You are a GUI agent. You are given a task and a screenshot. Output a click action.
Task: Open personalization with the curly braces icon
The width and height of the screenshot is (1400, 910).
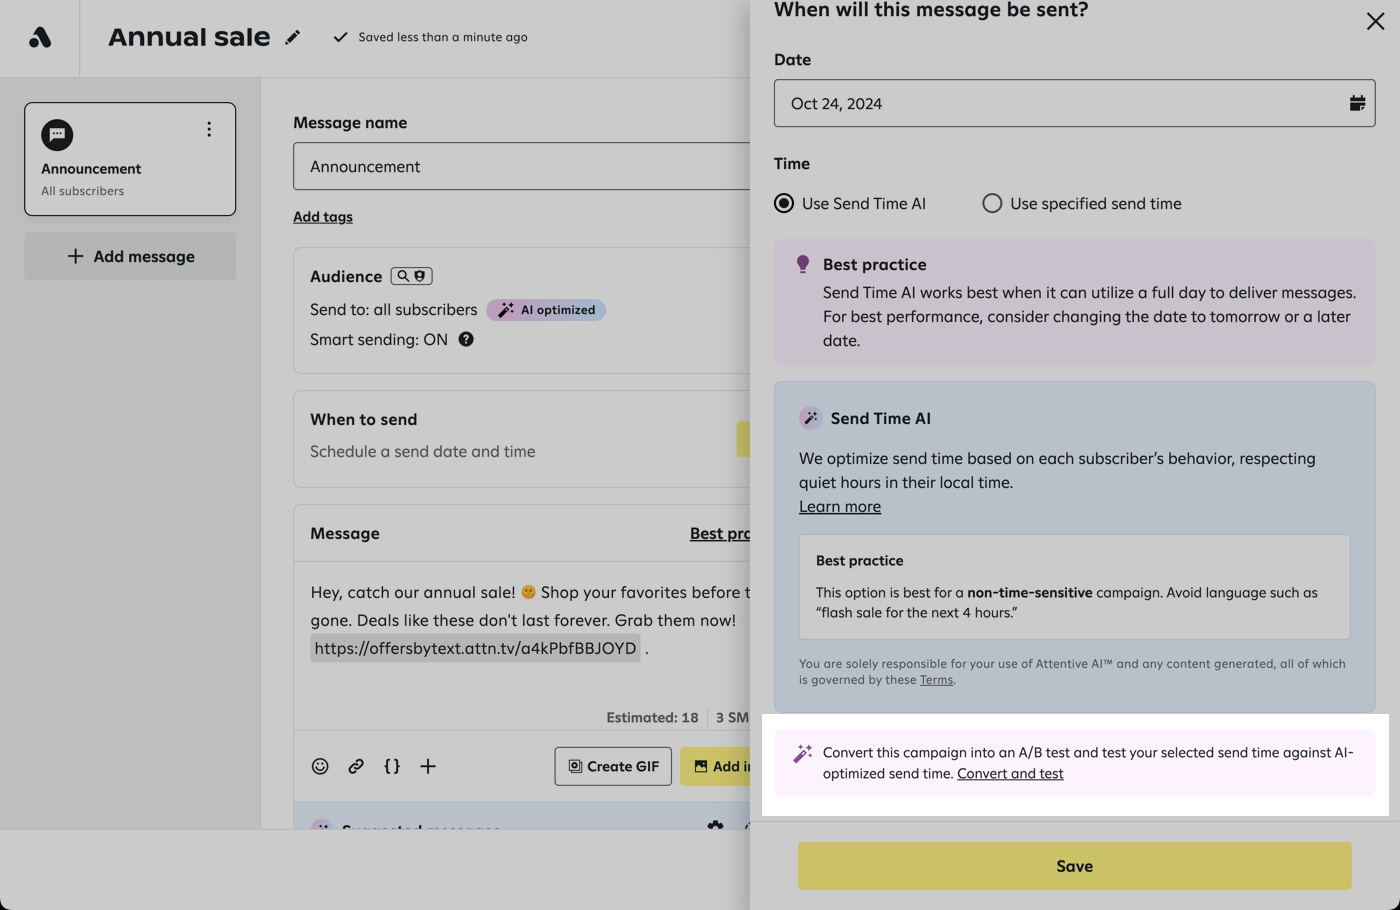click(392, 766)
